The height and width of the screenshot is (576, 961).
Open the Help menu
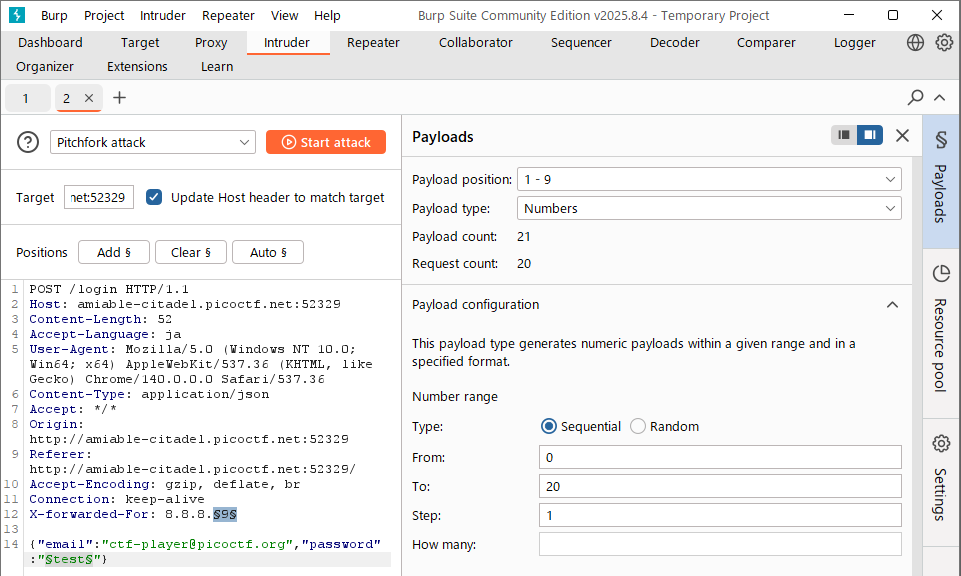[x=327, y=15]
